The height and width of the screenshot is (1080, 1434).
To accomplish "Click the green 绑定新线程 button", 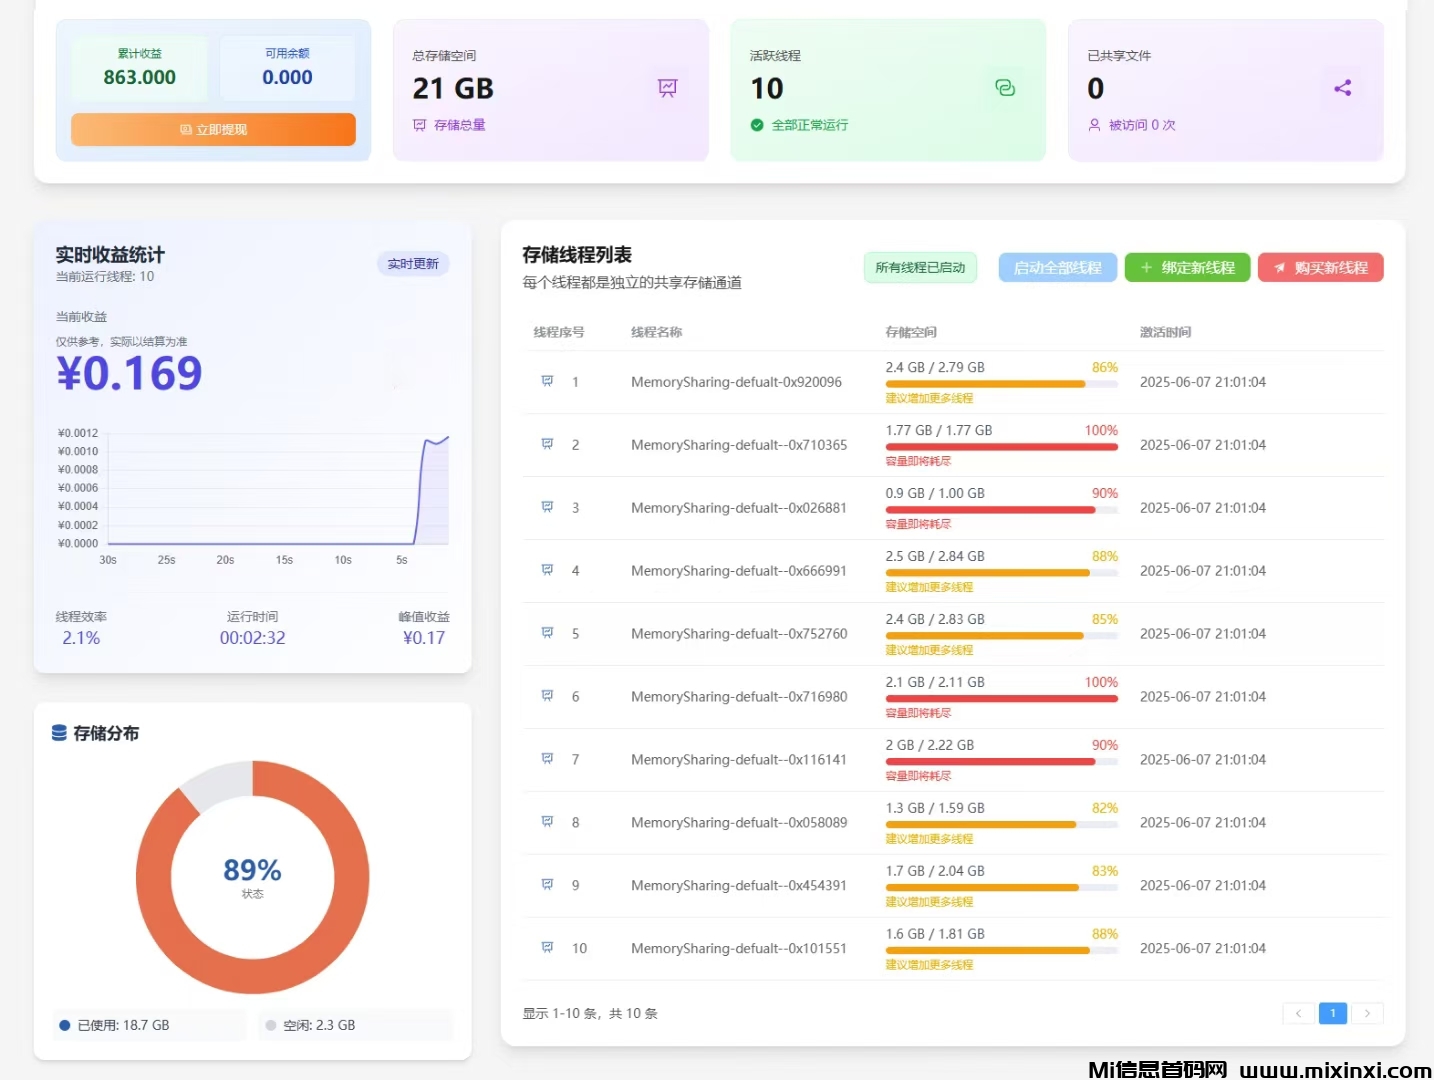I will pos(1187,268).
